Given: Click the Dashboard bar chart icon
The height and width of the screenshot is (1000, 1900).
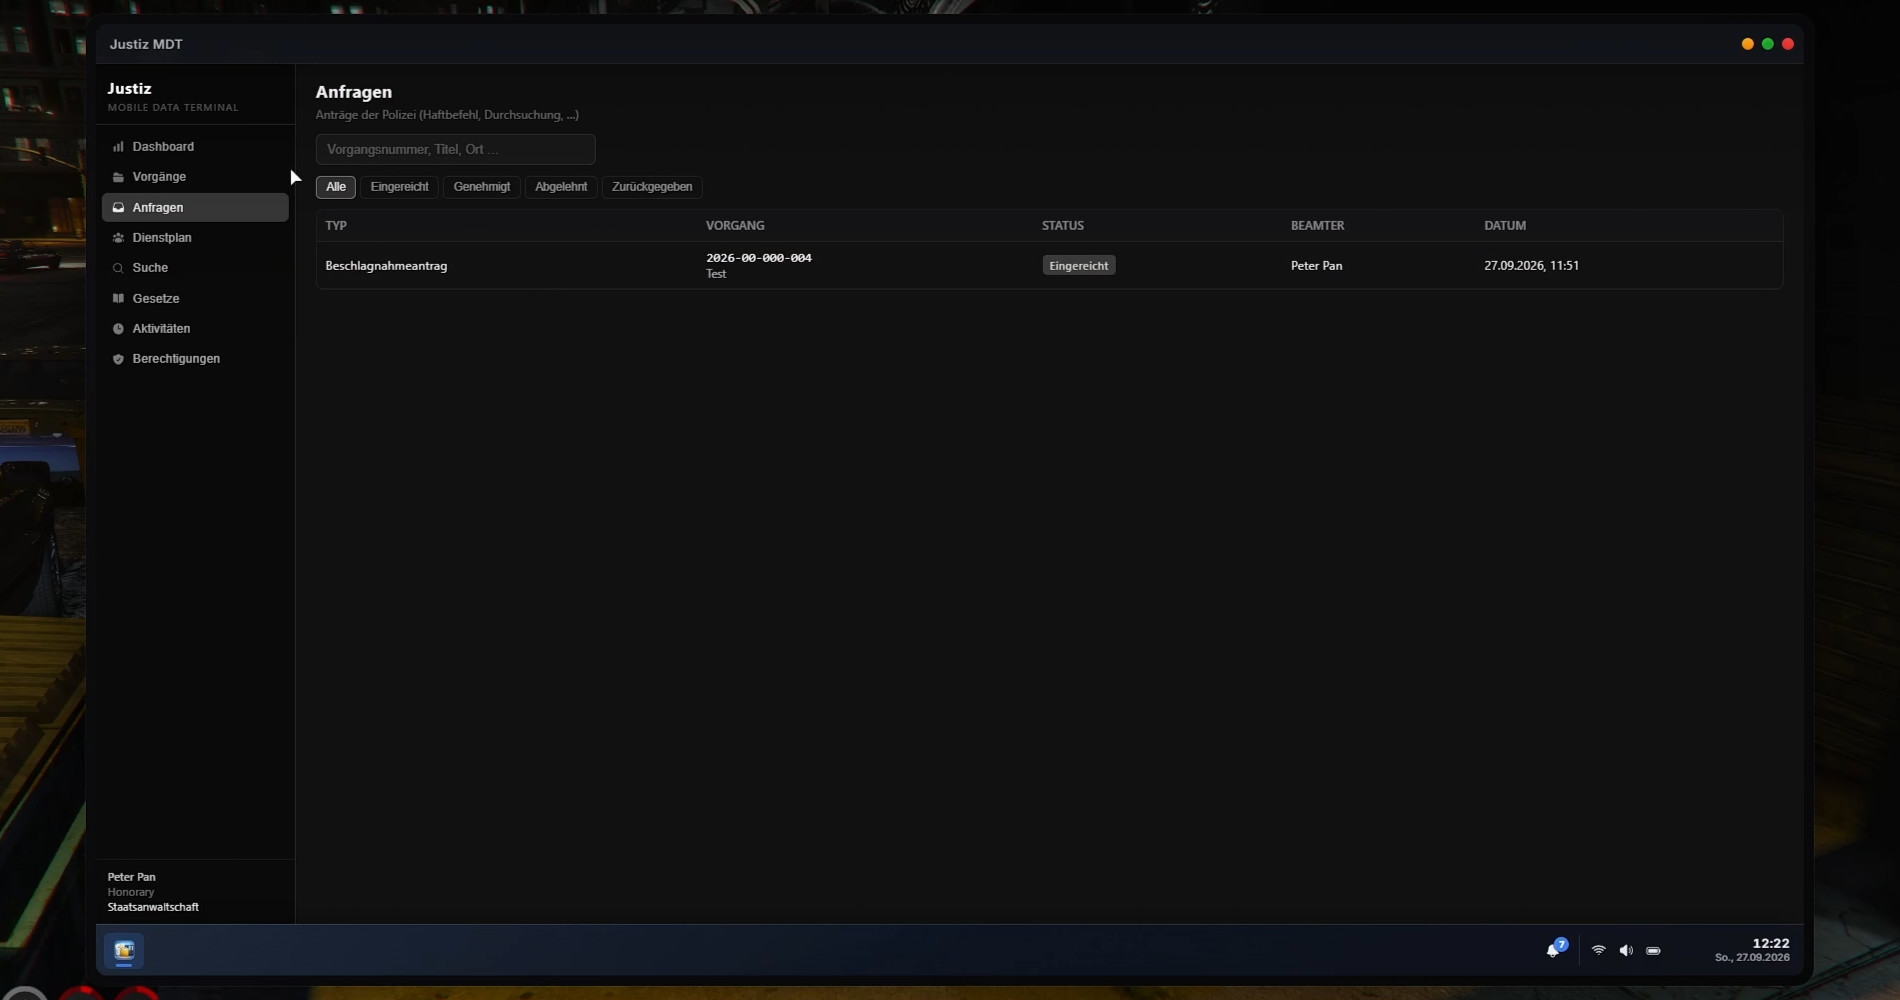Looking at the screenshot, I should pyautogui.click(x=118, y=147).
